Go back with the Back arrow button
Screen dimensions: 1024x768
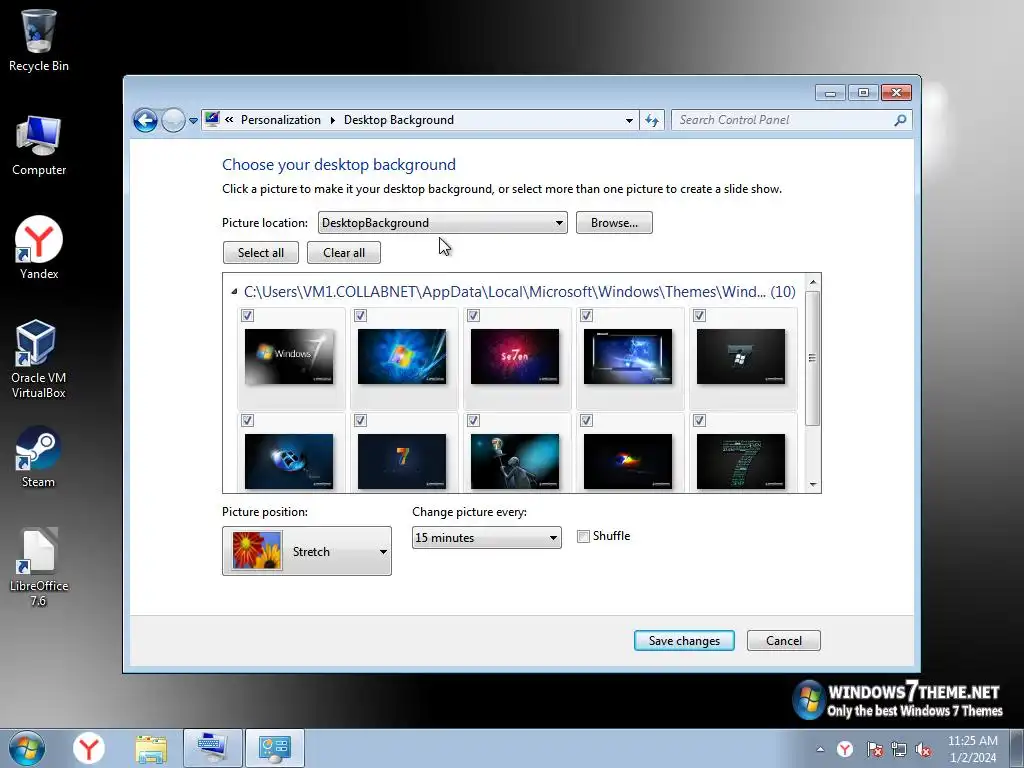pyautogui.click(x=145, y=120)
